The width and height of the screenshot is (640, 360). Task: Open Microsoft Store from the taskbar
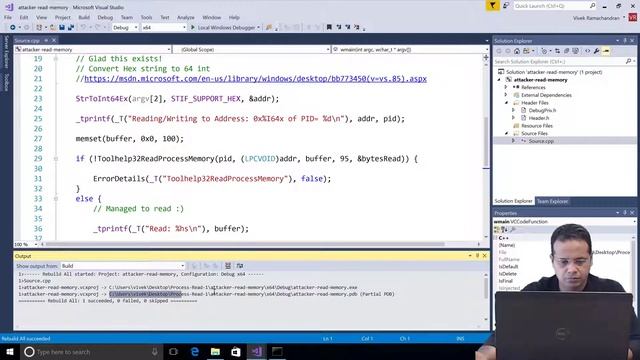(236, 351)
